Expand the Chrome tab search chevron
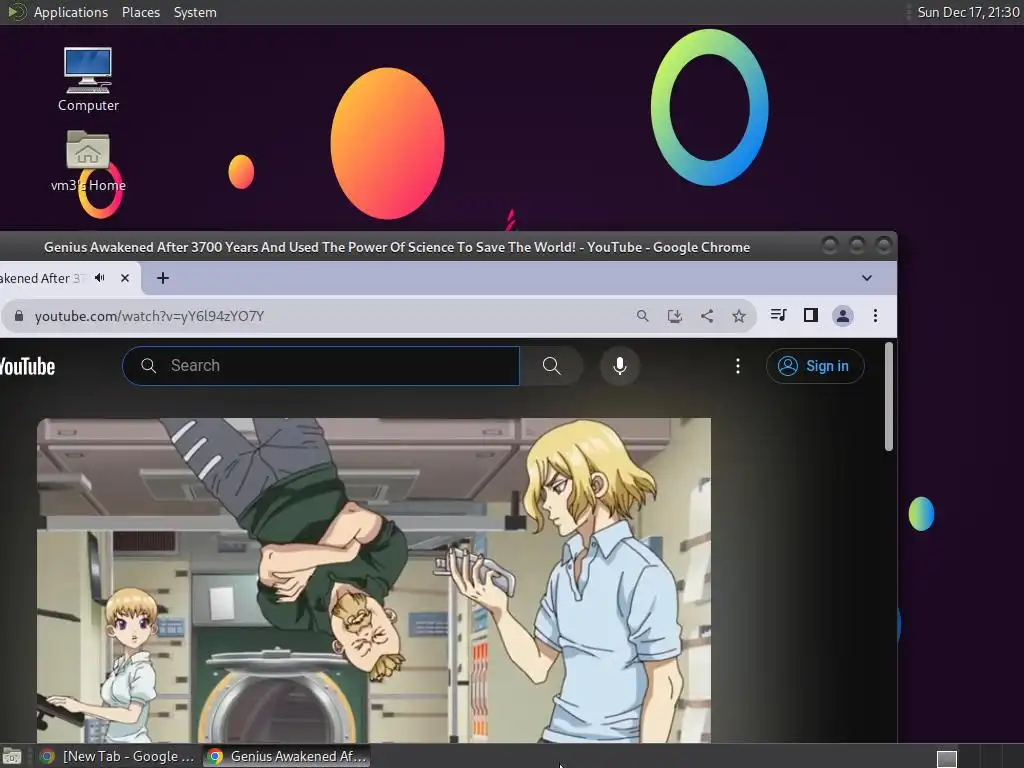This screenshot has width=1024, height=768. (x=867, y=278)
